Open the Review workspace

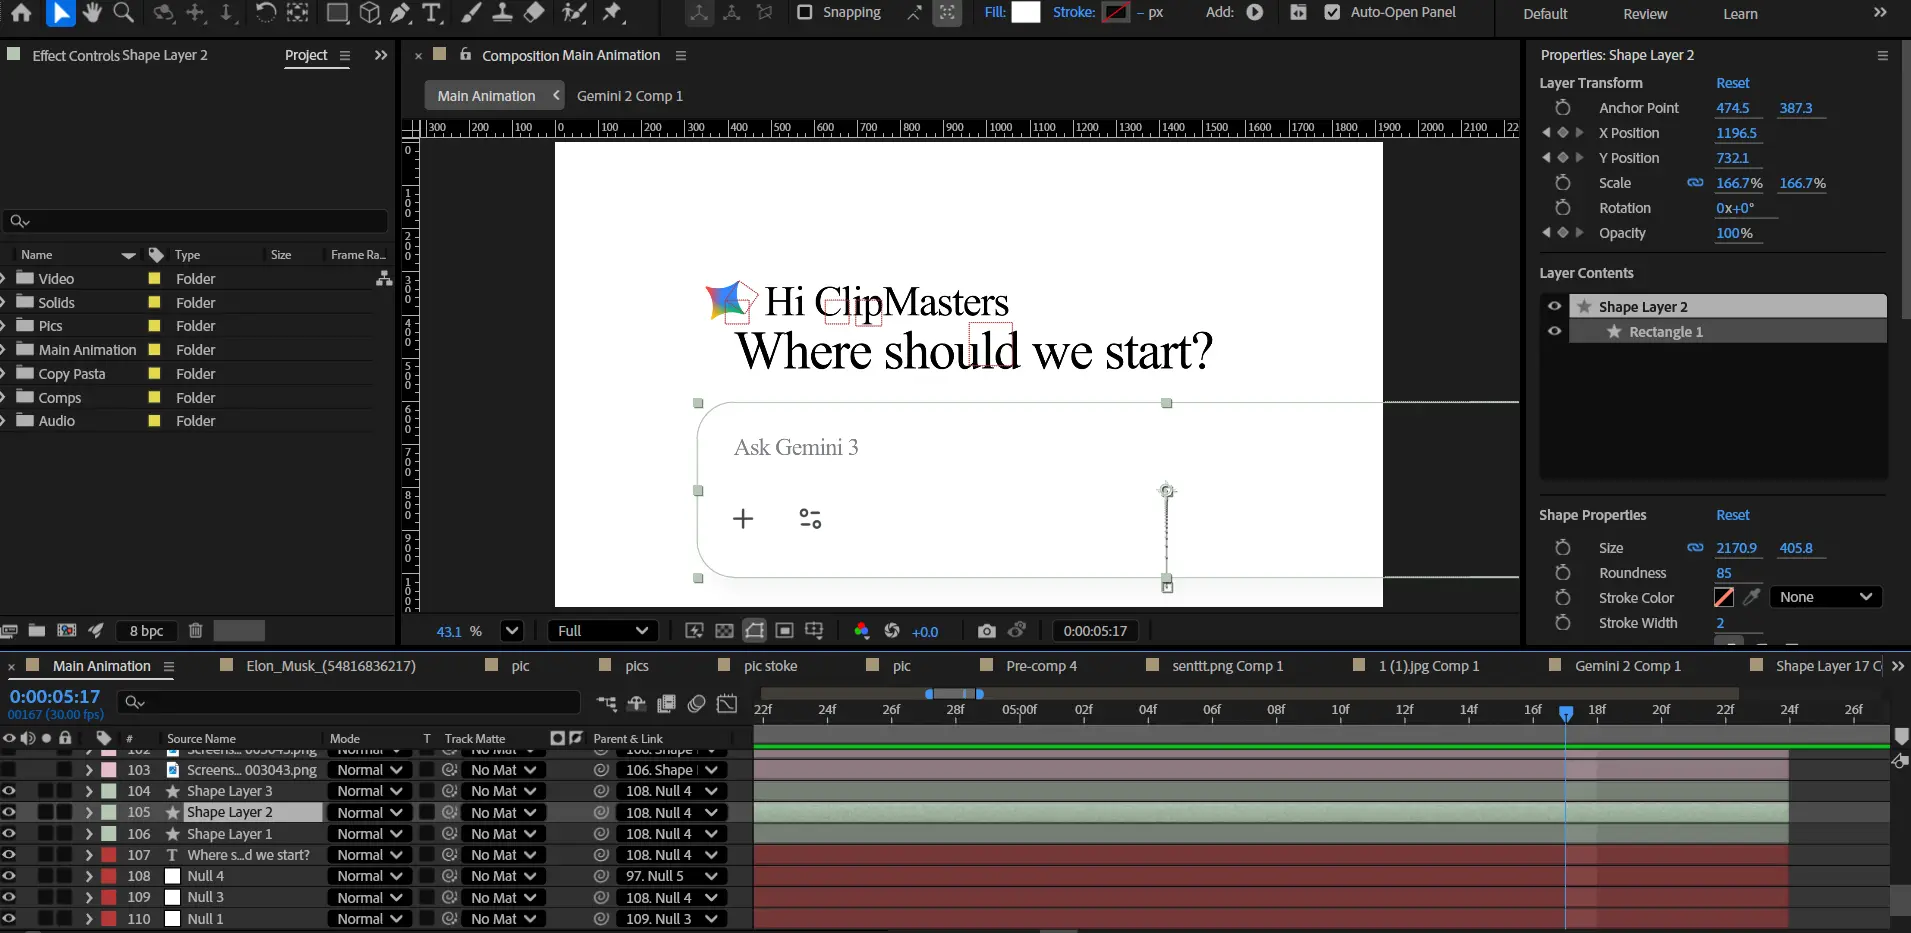click(x=1645, y=14)
